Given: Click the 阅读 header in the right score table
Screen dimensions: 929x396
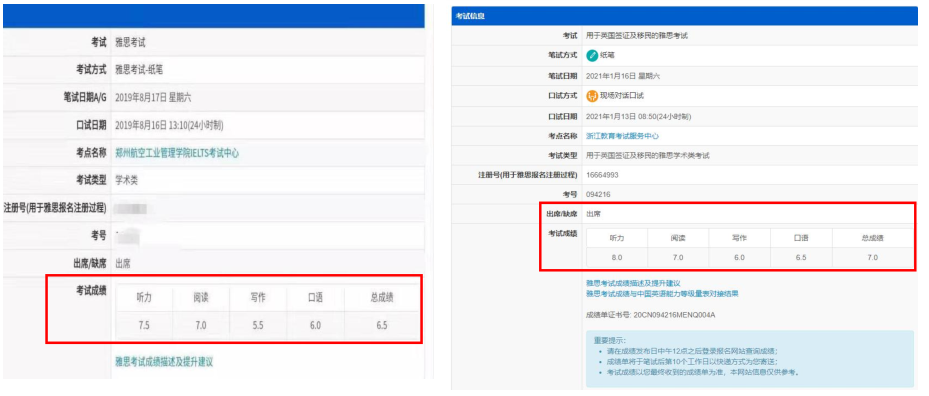Looking at the screenshot, I should [x=678, y=238].
